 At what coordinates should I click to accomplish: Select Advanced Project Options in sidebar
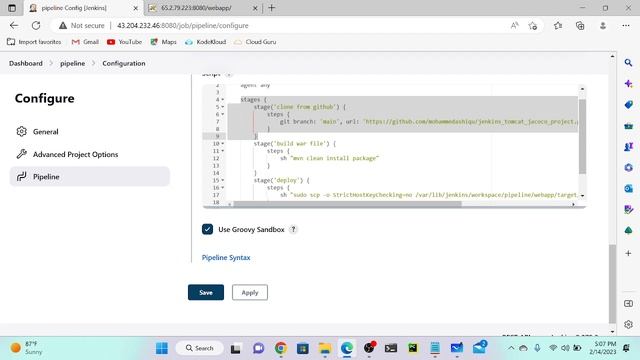(x=89, y=154)
